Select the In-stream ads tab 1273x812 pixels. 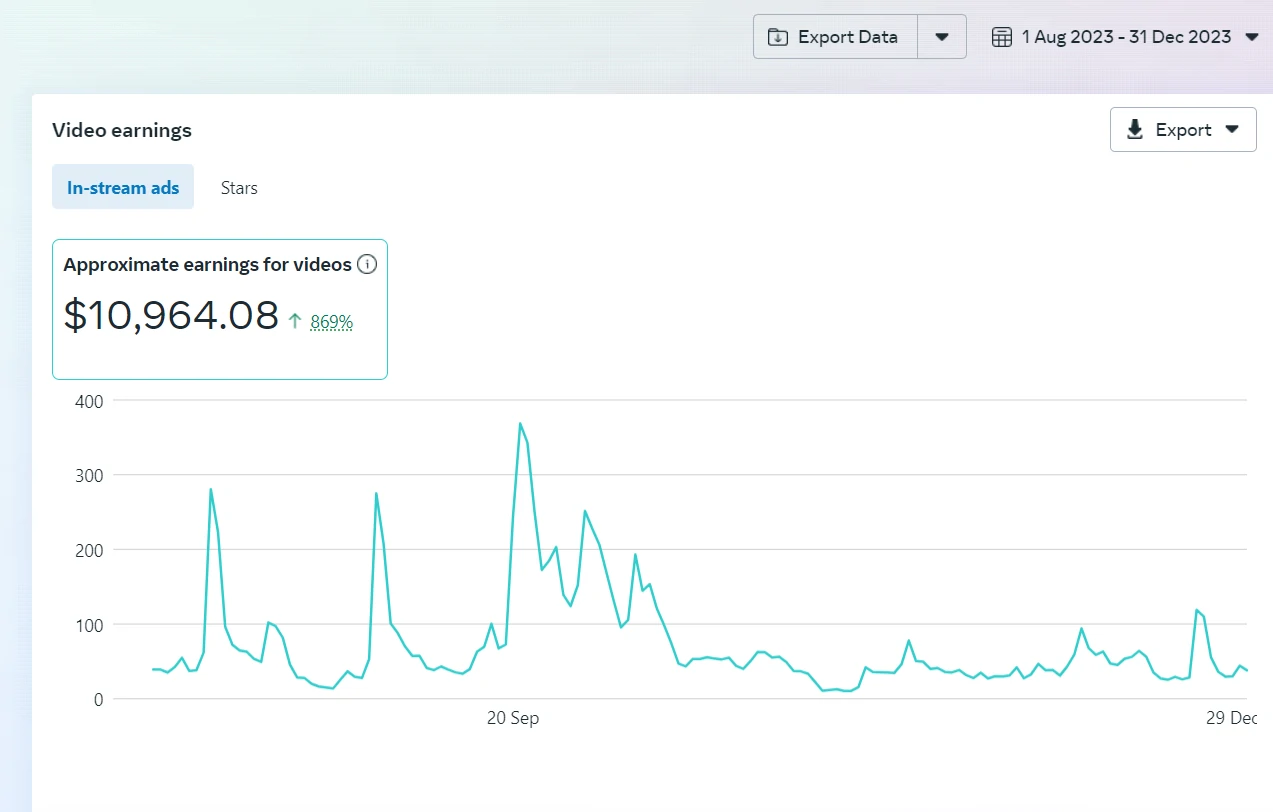[x=123, y=187]
